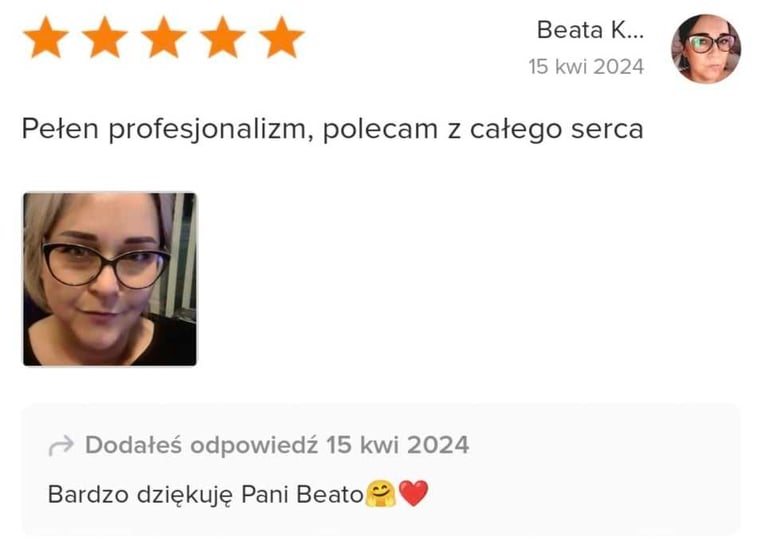Choose the fourth orange rating star
Image resolution: width=768 pixels, height=560 pixels.
(222, 38)
